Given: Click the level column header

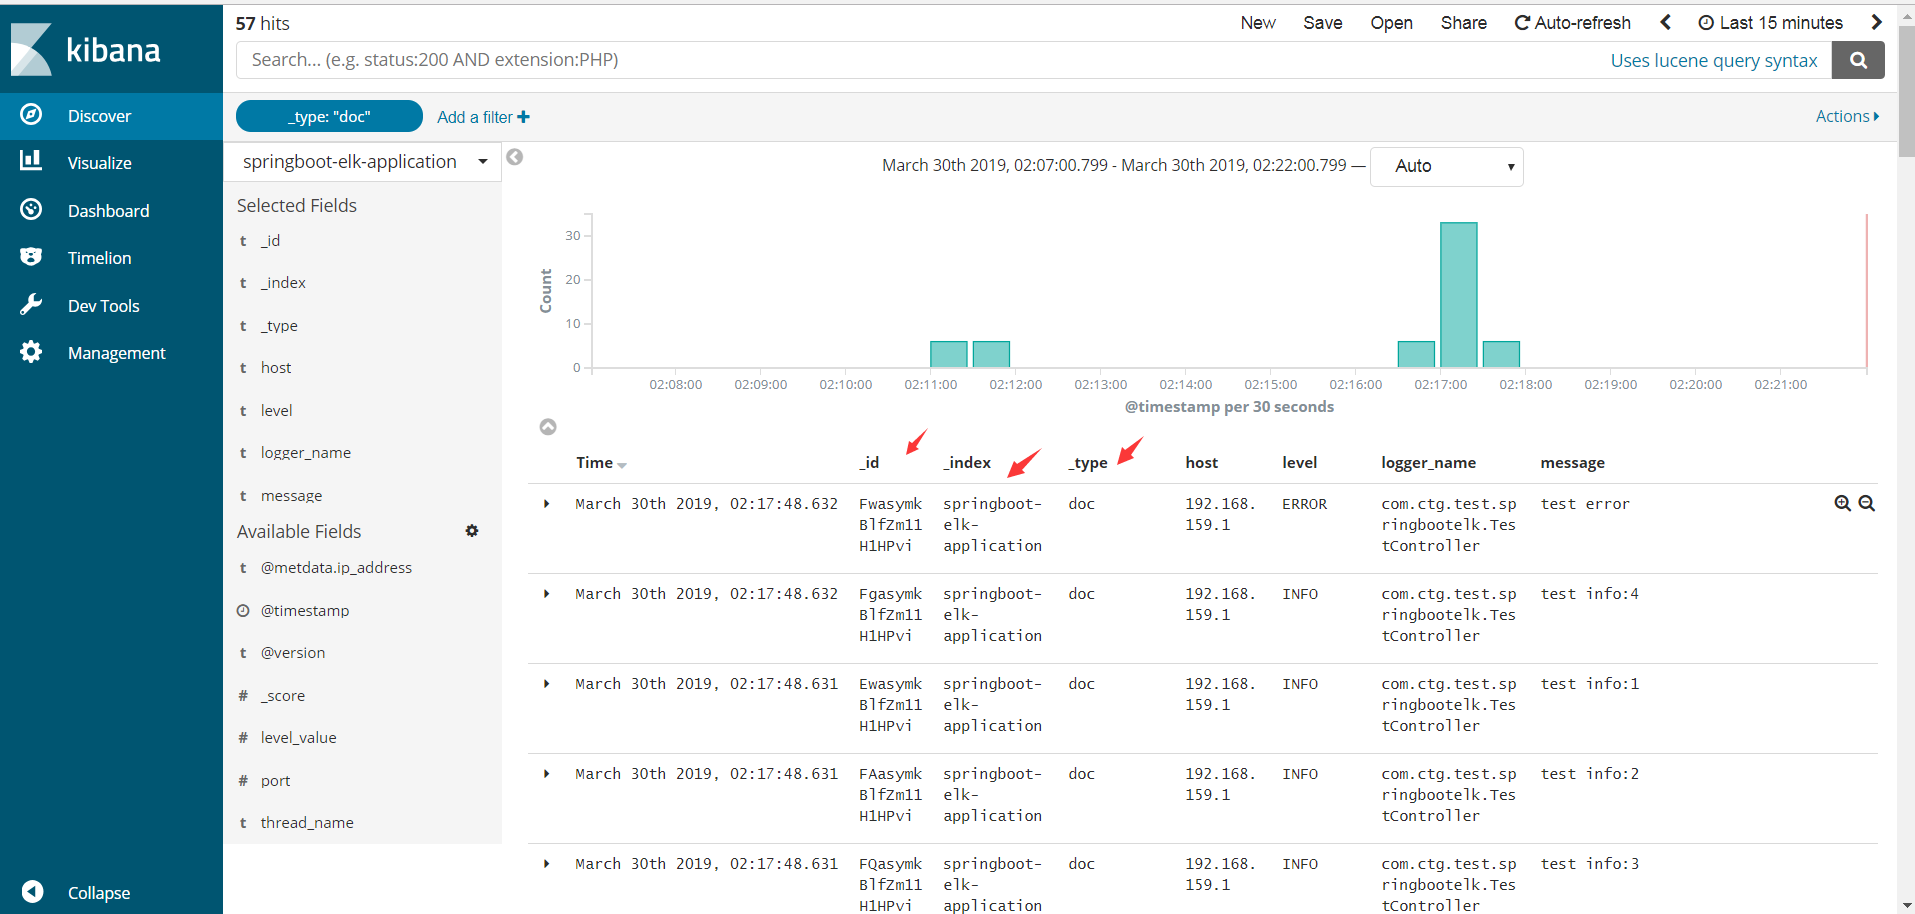Looking at the screenshot, I should [1300, 462].
